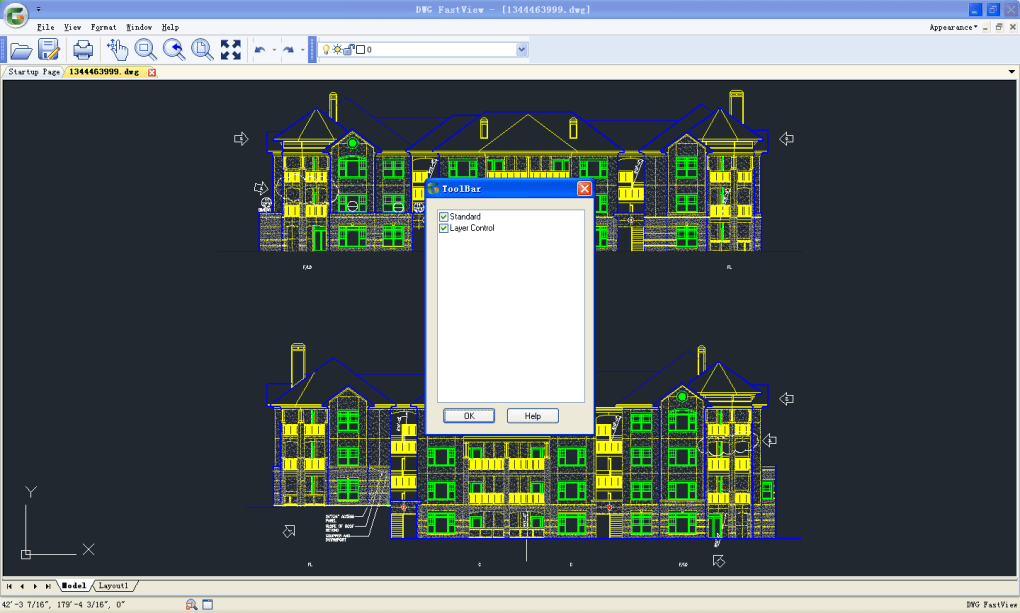Viewport: 1020px width, 613px height.
Task: Click the full screen icon in status bar
Action: point(205,603)
